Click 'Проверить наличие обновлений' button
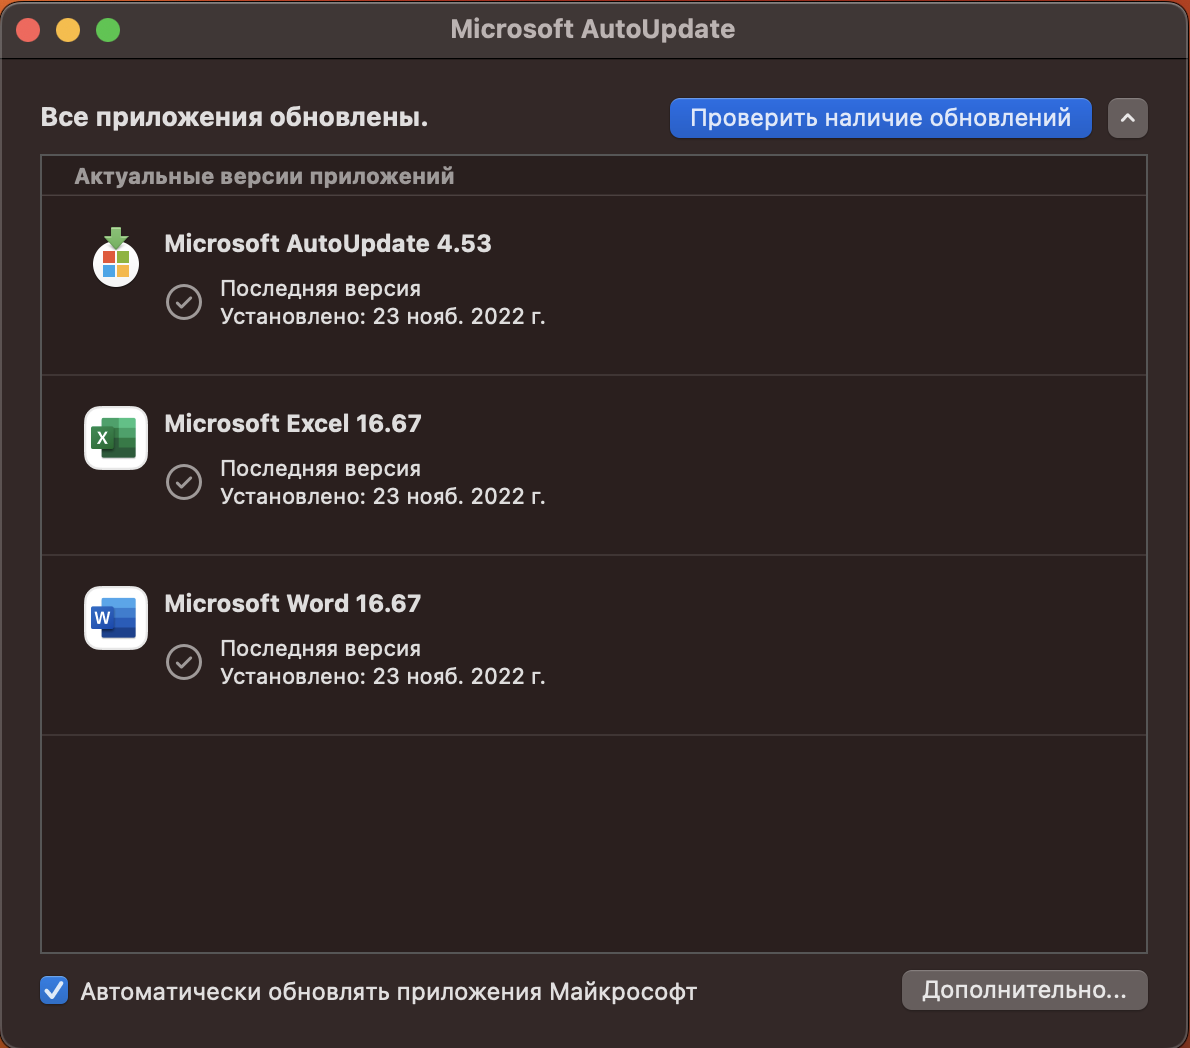The height and width of the screenshot is (1048, 1190). 880,118
